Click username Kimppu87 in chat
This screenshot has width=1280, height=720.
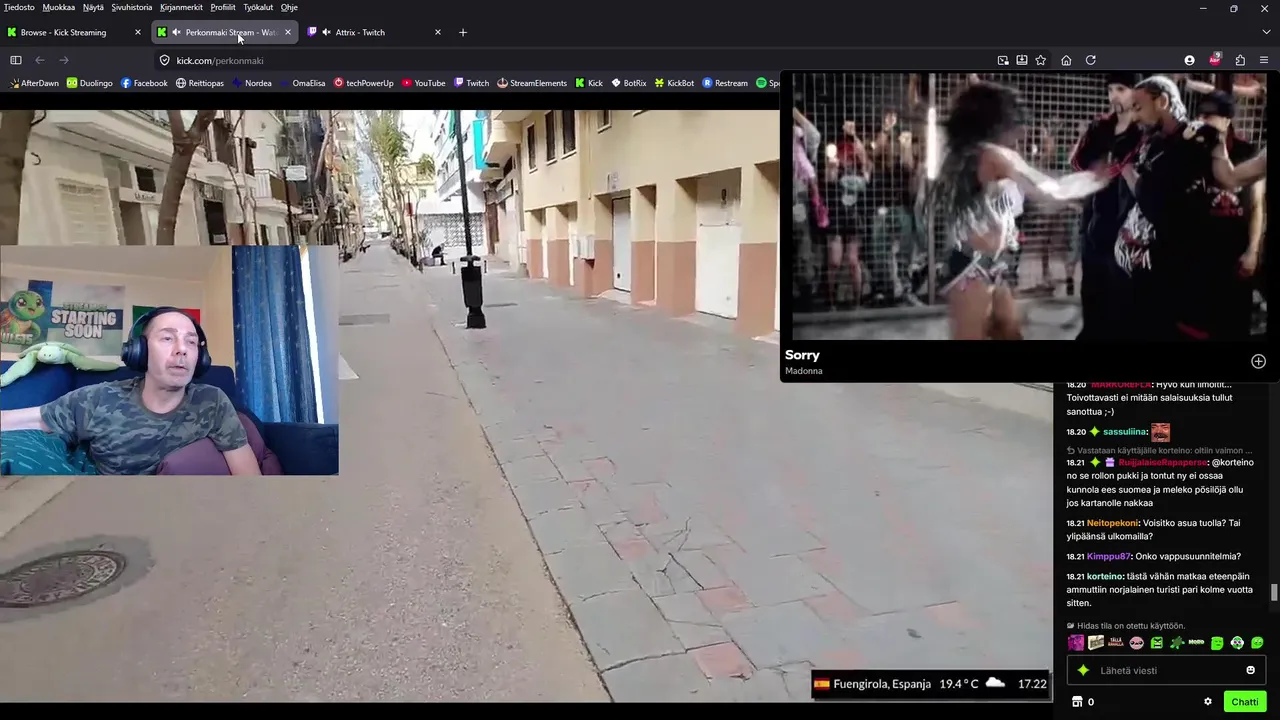1108,556
